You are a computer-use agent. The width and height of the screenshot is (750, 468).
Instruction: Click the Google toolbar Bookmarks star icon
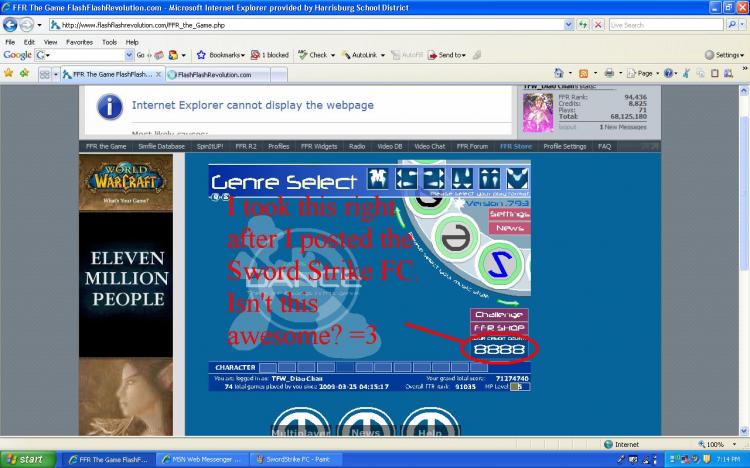coord(201,55)
